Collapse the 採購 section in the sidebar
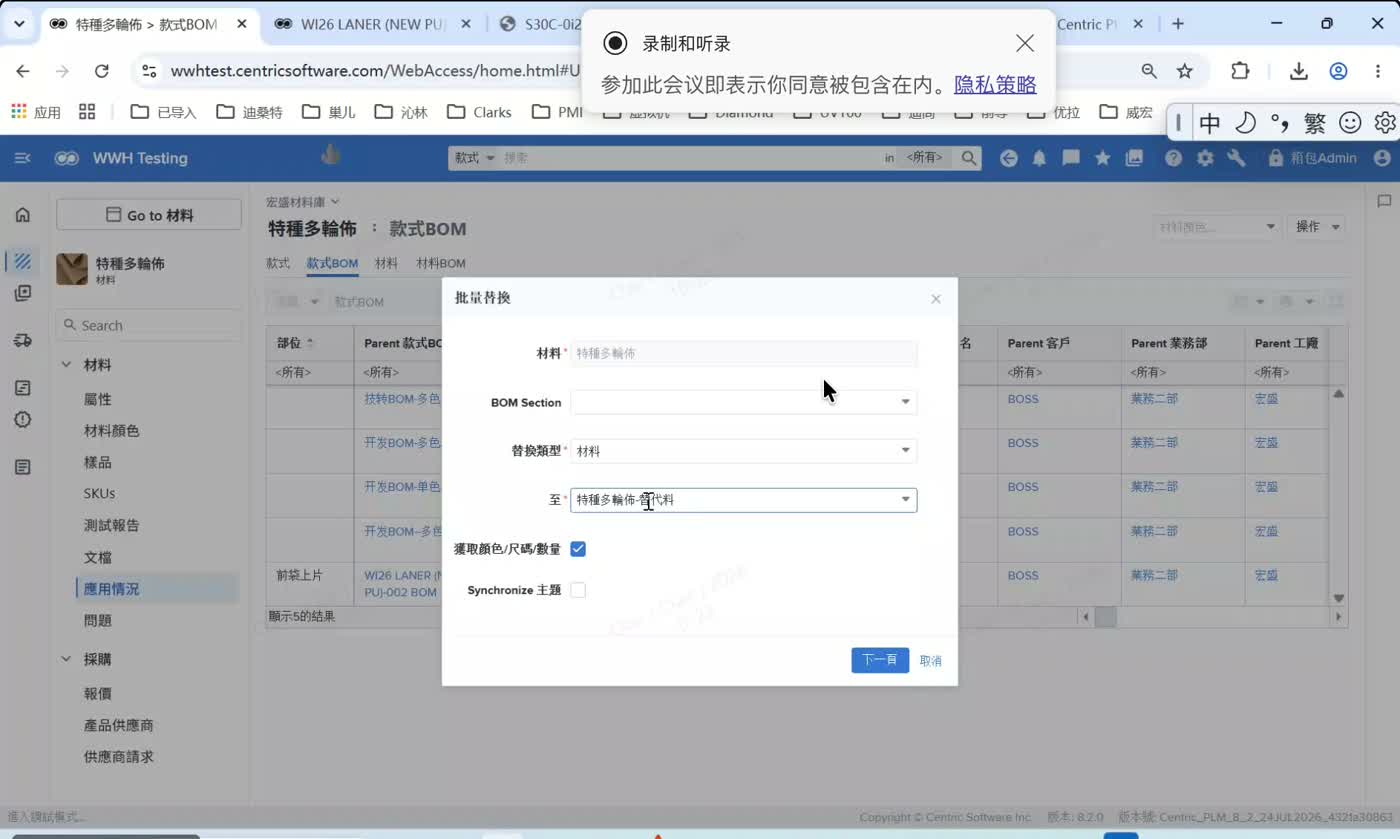1400x839 pixels. pyautogui.click(x=67, y=660)
